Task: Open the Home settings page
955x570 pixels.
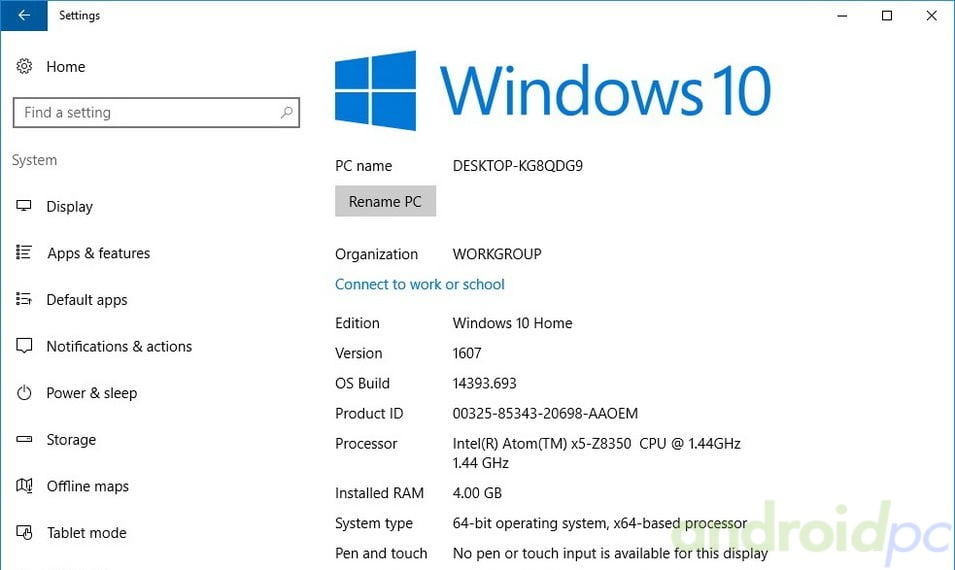Action: click(66, 66)
